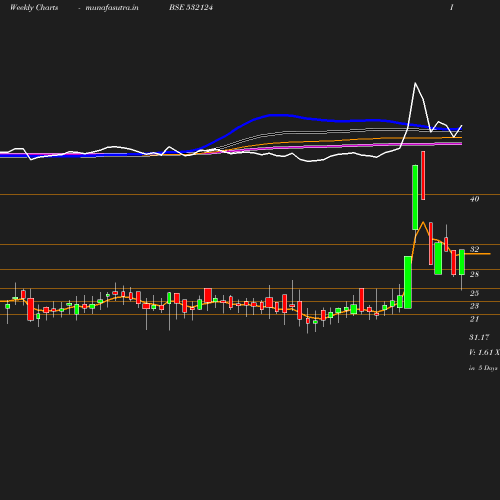The width and height of the screenshot is (500, 500).
Task: Click the 'in 5 Days' text
Action: pyautogui.click(x=483, y=368)
